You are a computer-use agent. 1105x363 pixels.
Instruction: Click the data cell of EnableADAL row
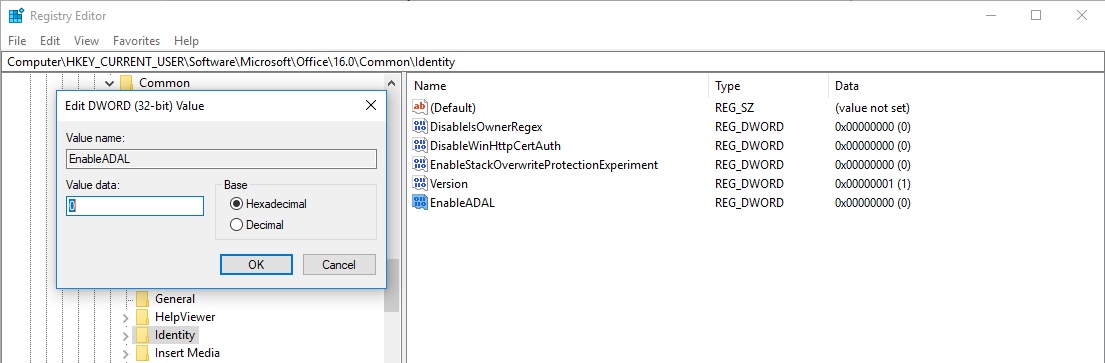(x=872, y=202)
